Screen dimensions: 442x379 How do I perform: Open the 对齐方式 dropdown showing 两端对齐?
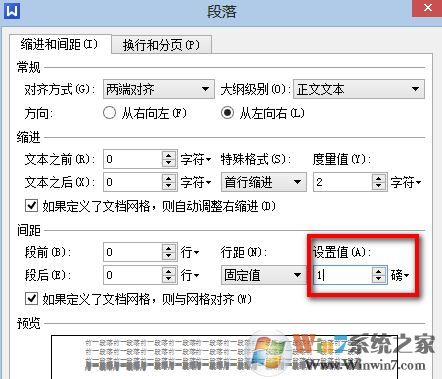tap(159, 89)
